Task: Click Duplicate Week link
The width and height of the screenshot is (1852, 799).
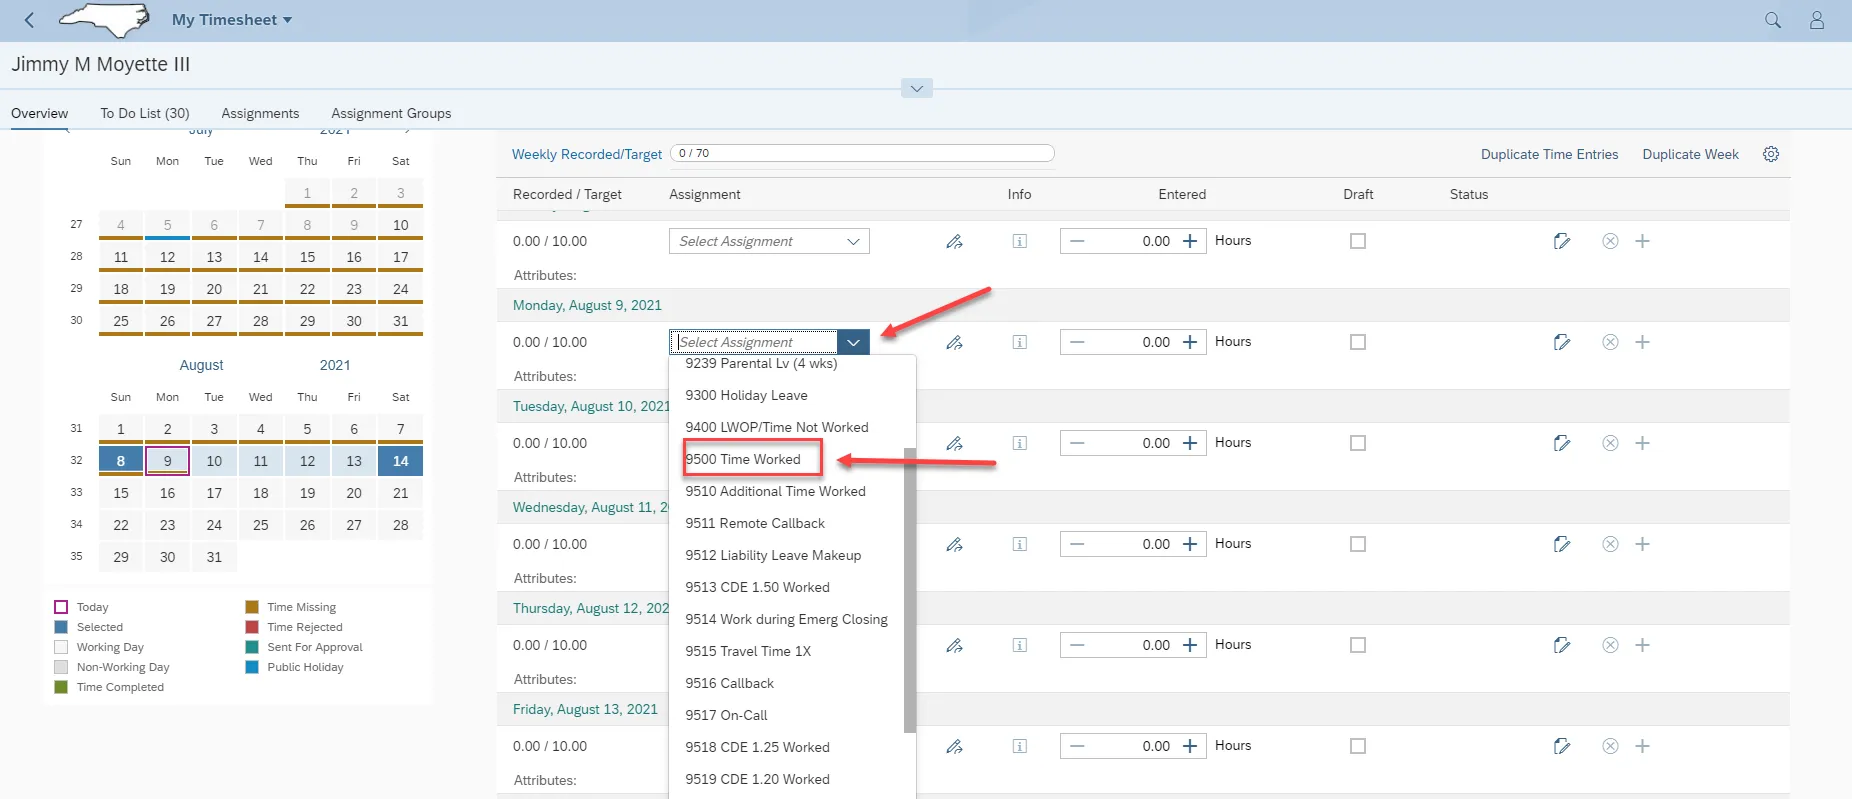Action: (1689, 154)
